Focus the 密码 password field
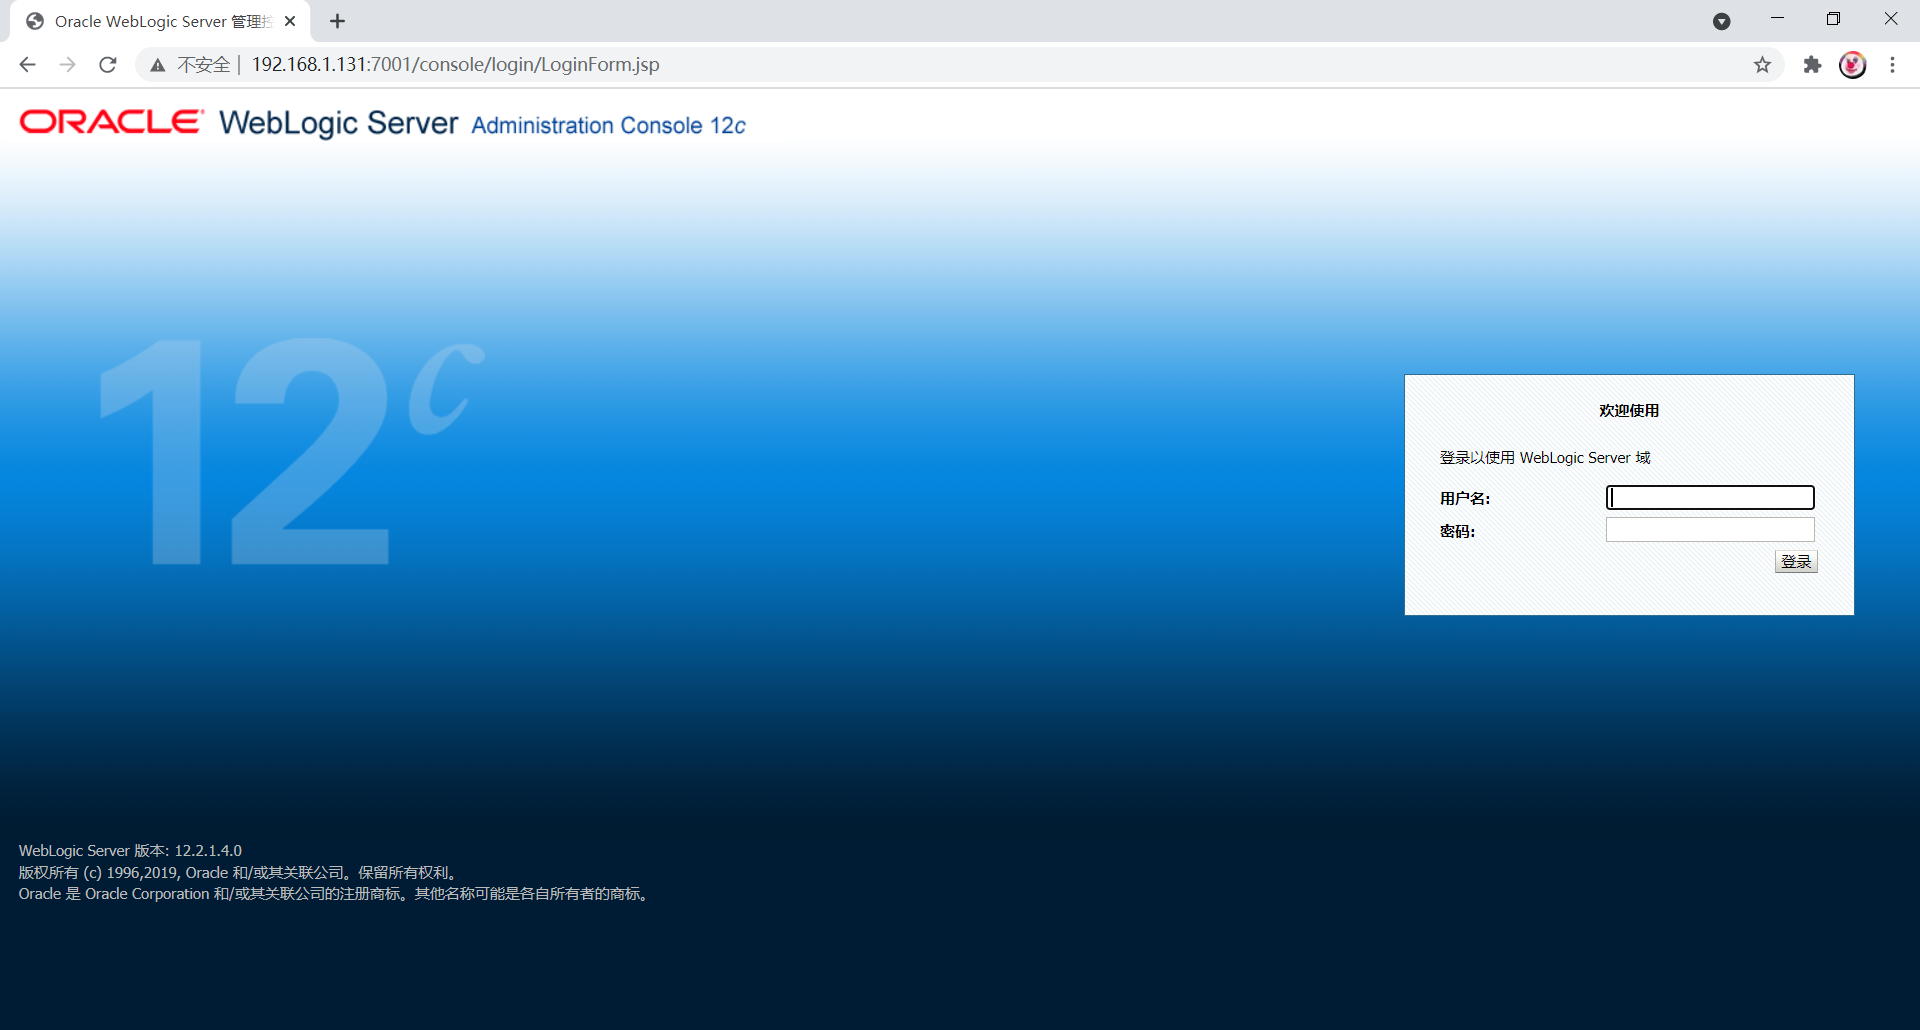Image resolution: width=1920 pixels, height=1030 pixels. tap(1710, 530)
